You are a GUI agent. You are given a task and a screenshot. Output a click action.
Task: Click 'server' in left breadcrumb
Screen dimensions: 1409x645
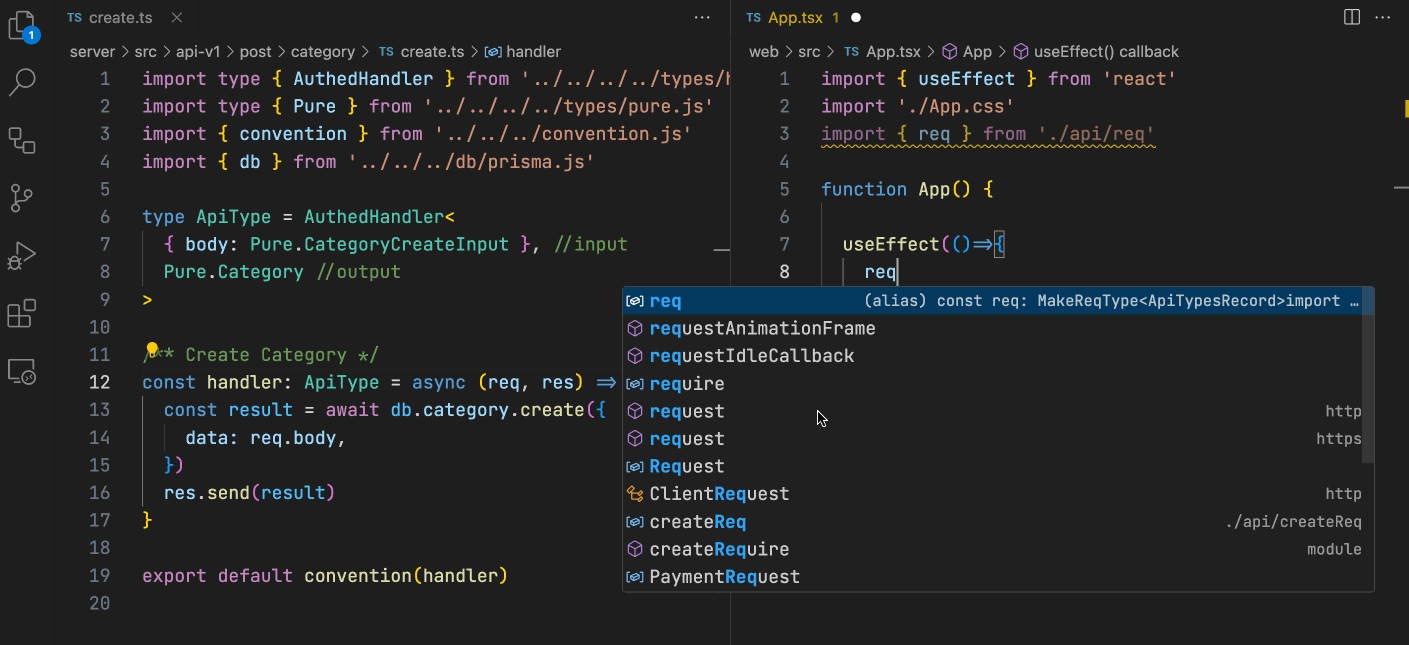(x=92, y=52)
